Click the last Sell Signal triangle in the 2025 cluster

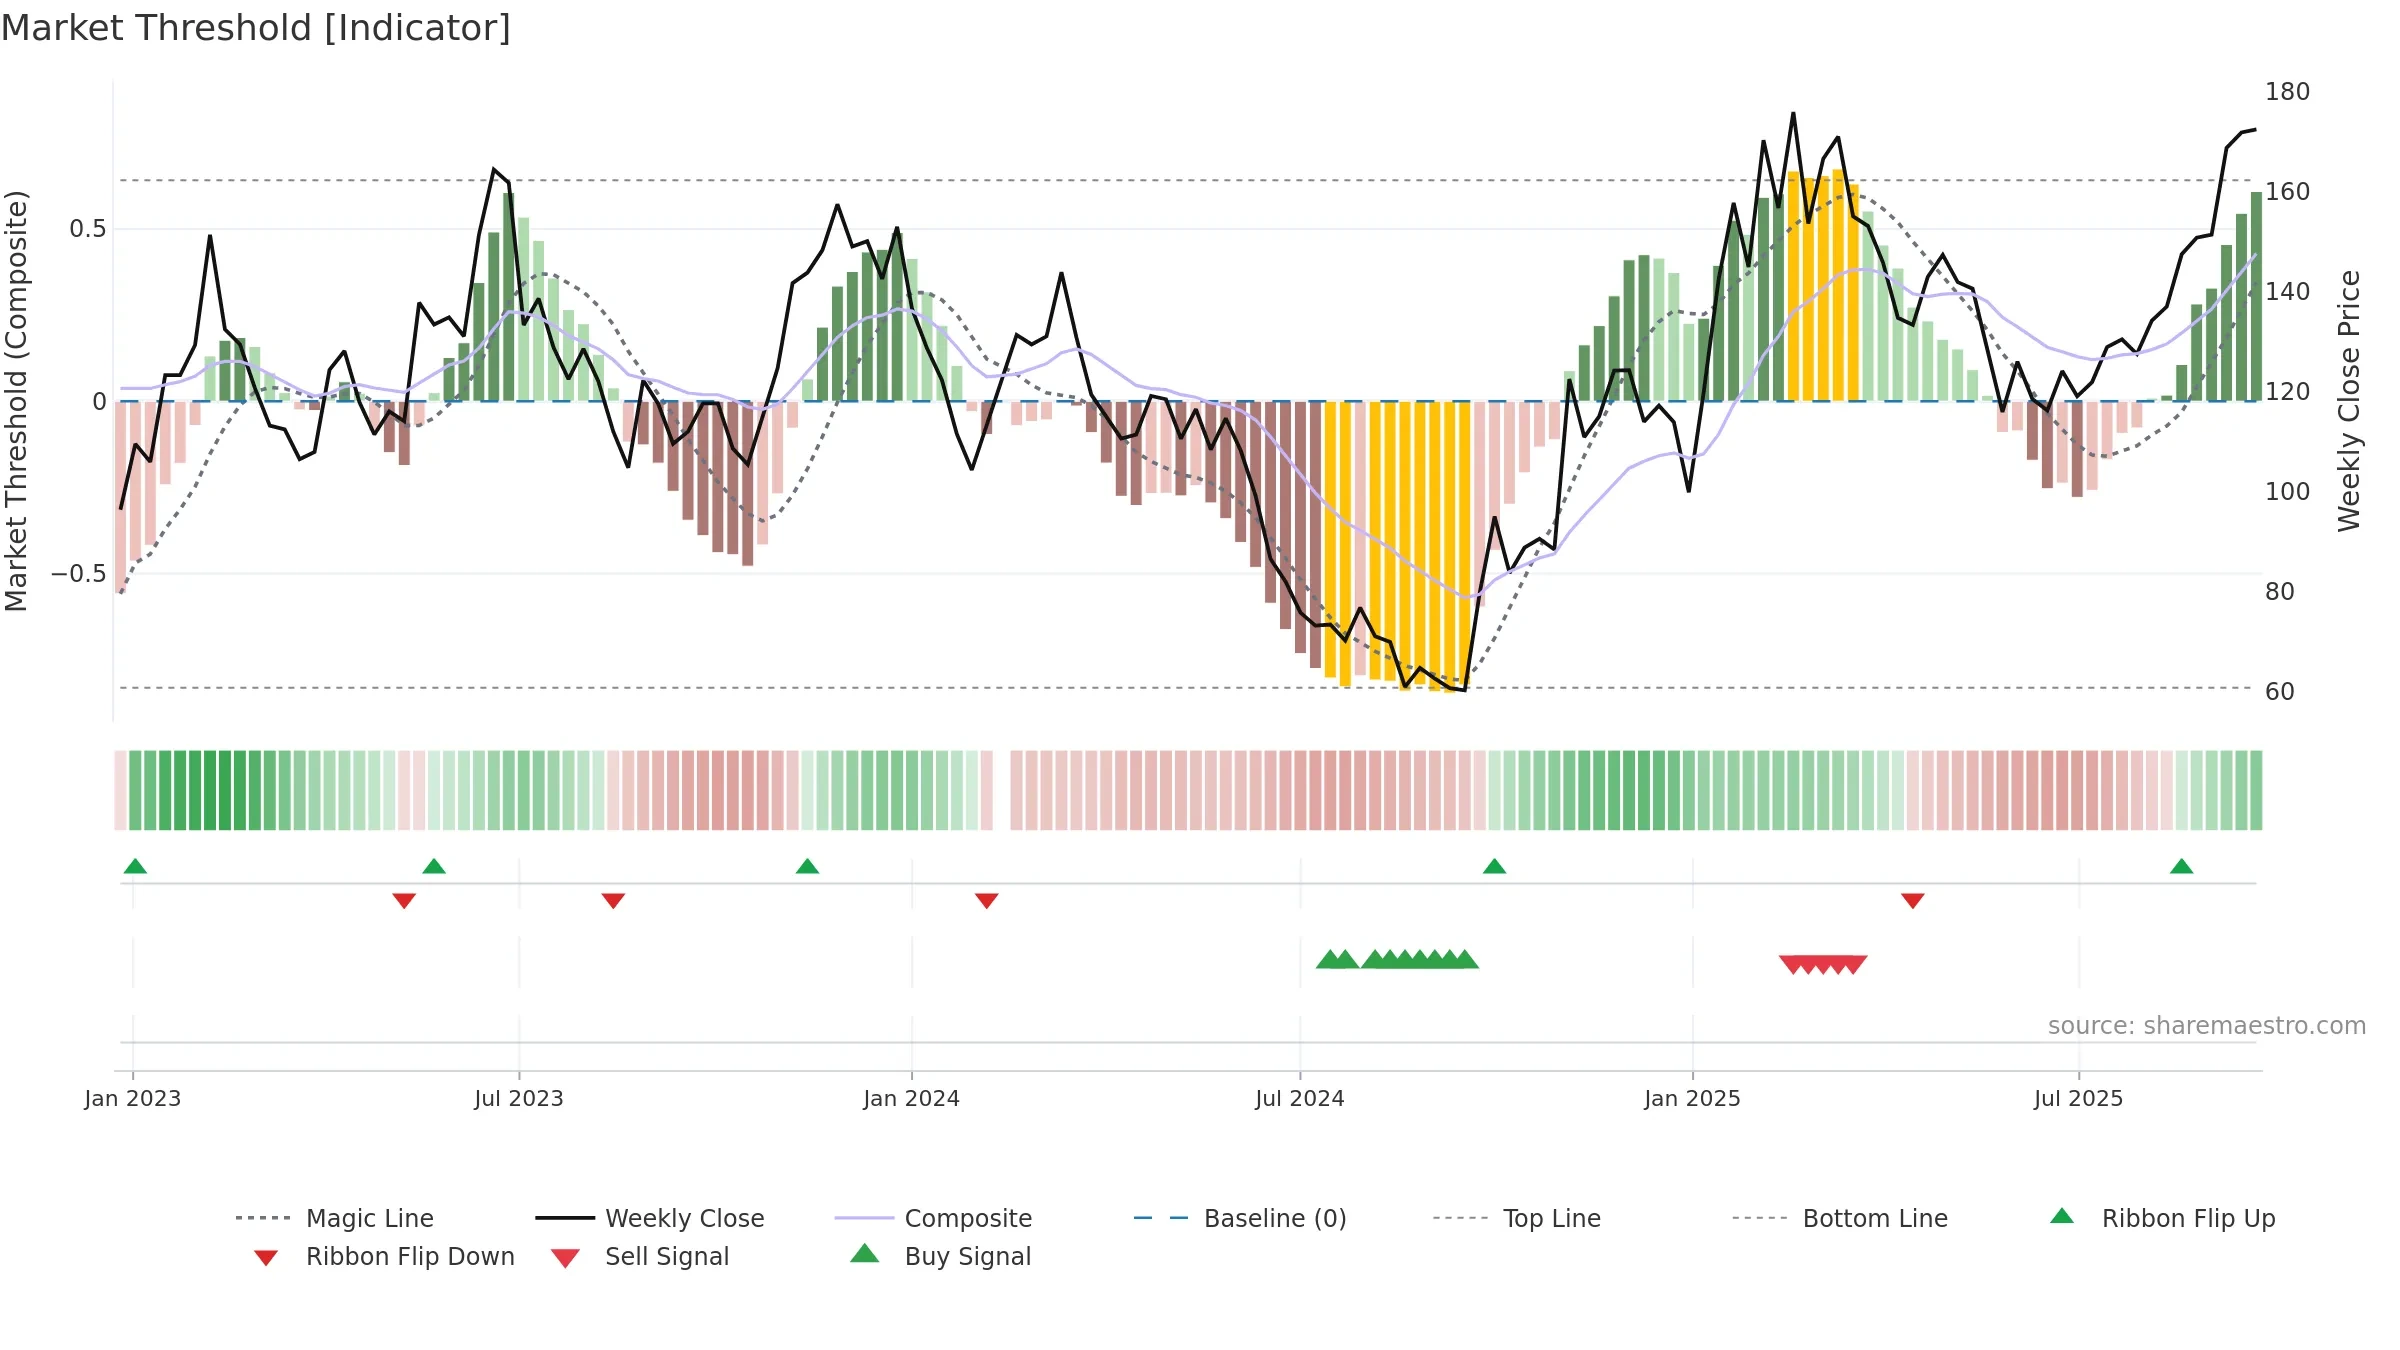point(1853,965)
